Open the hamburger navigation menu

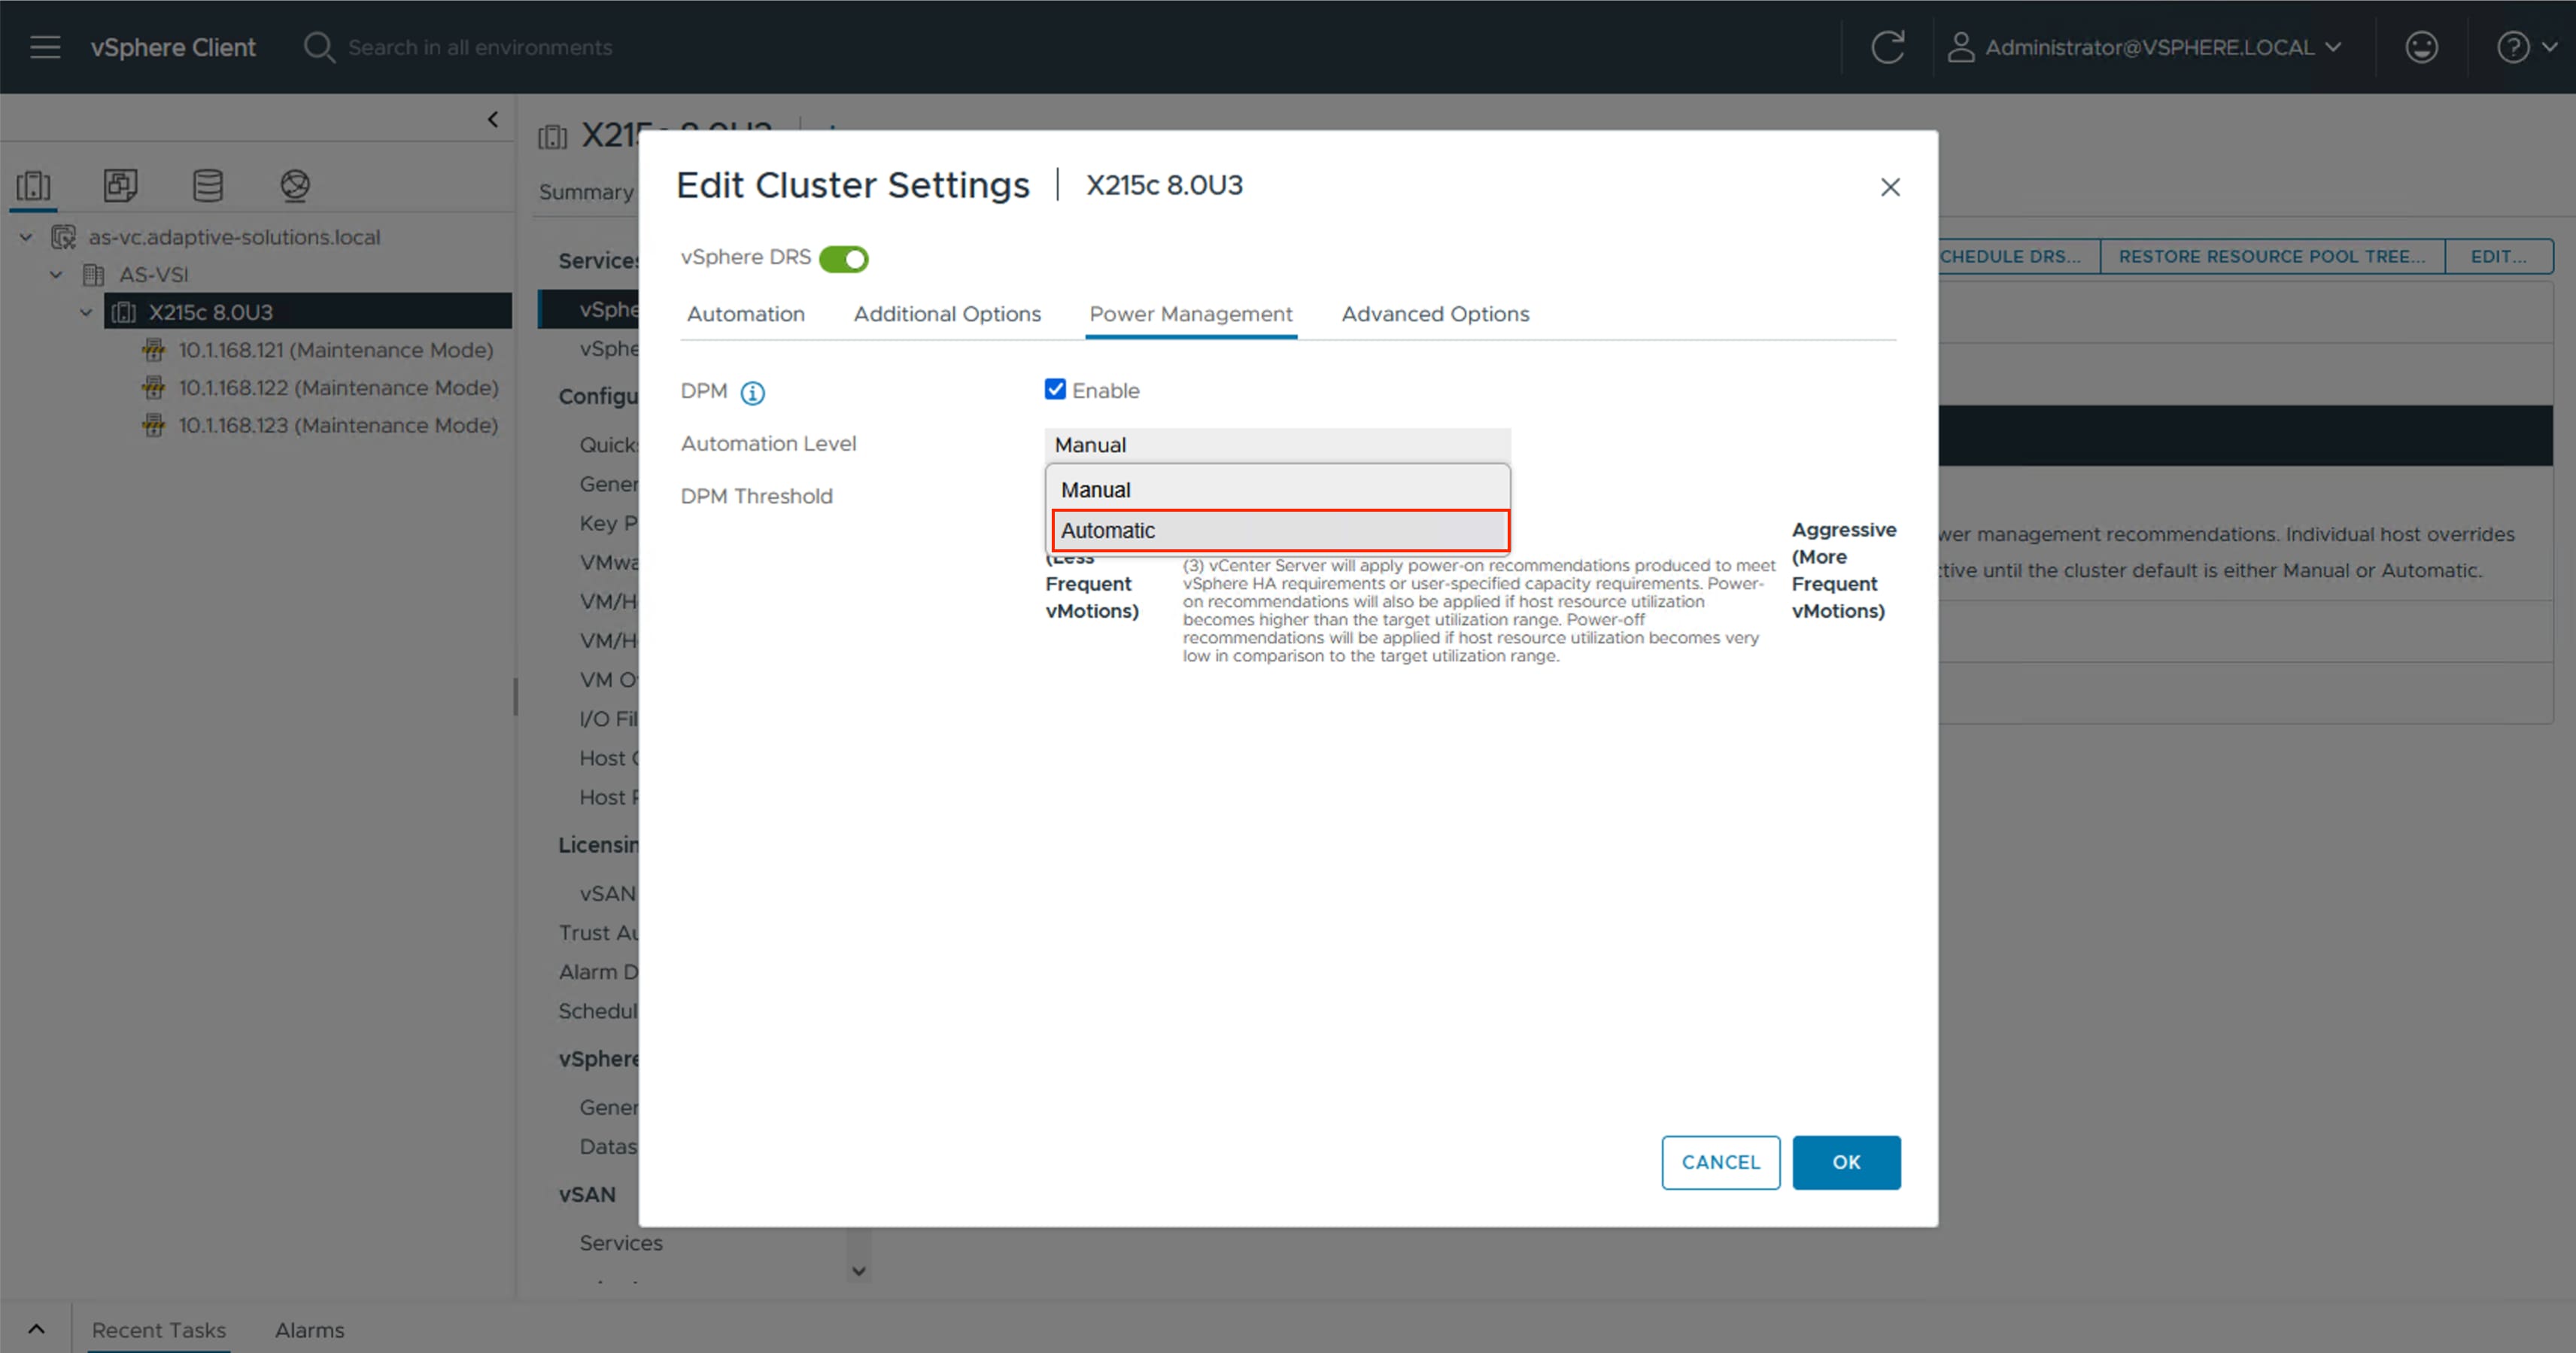(45, 46)
